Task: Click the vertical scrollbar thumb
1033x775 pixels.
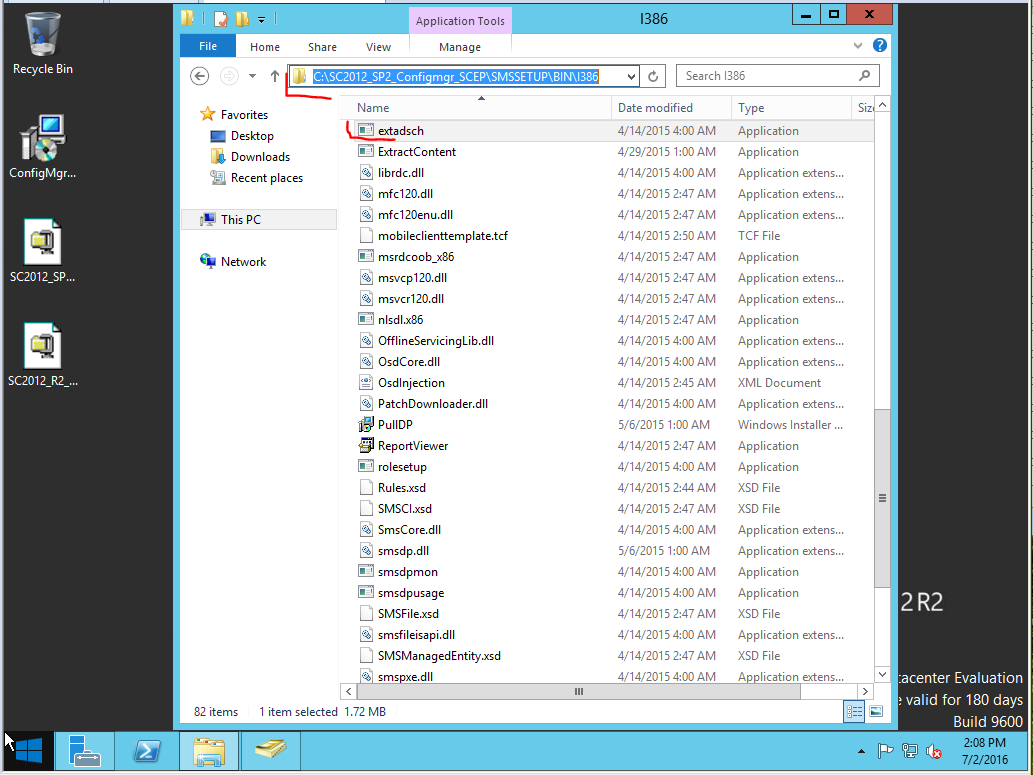Action: 882,498
